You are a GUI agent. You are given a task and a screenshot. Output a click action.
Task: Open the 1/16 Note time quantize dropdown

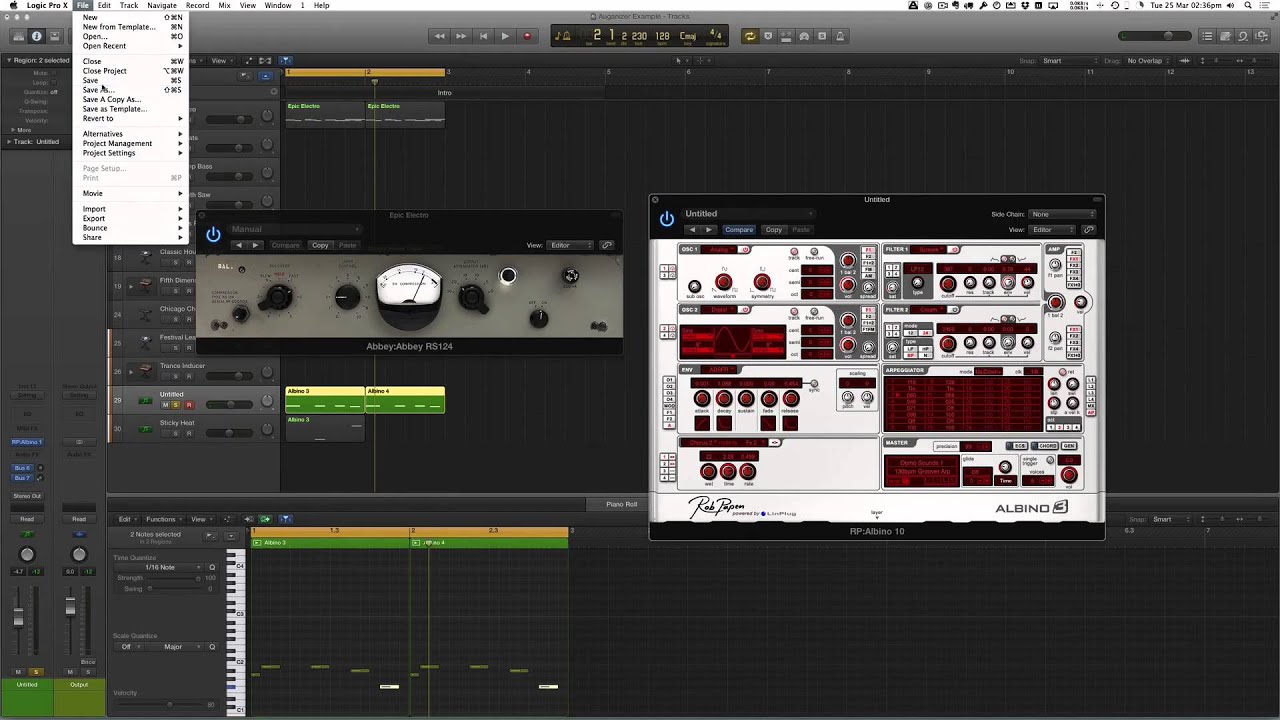(160, 567)
